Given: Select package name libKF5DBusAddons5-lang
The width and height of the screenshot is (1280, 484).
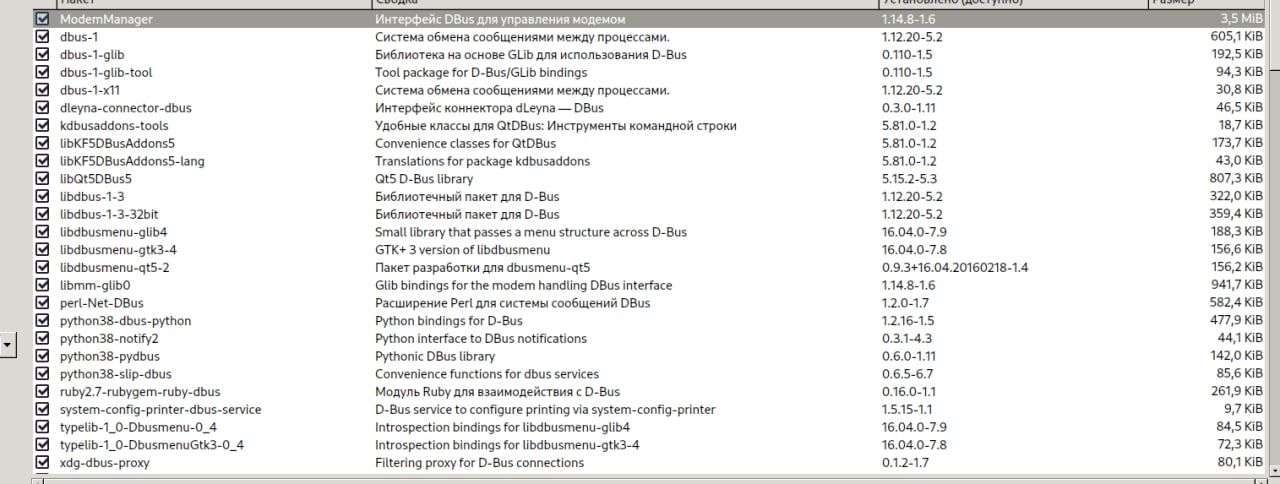Looking at the screenshot, I should 133,161.
